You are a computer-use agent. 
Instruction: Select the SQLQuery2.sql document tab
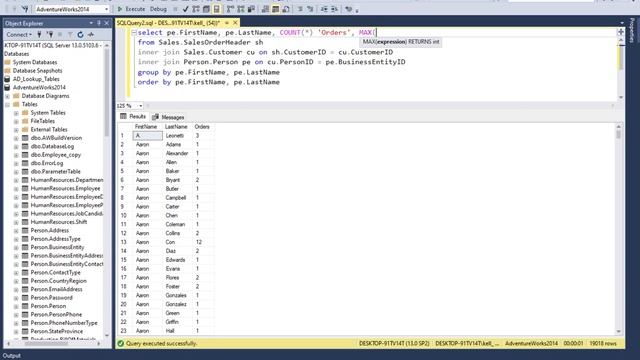(168, 23)
